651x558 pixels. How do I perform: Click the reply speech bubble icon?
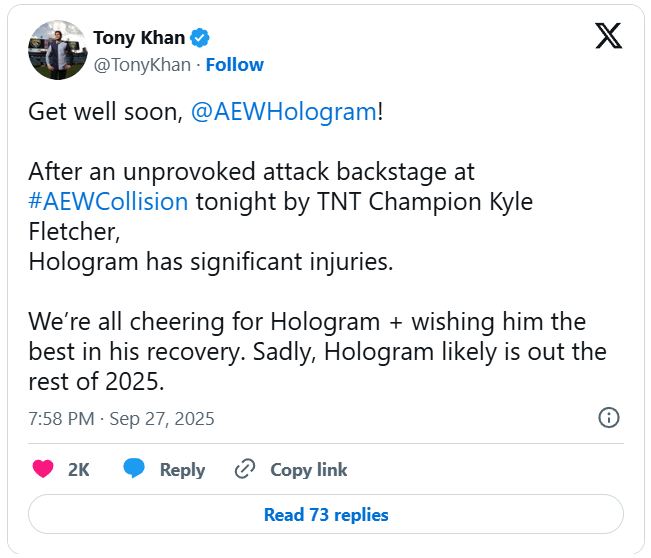click(135, 469)
